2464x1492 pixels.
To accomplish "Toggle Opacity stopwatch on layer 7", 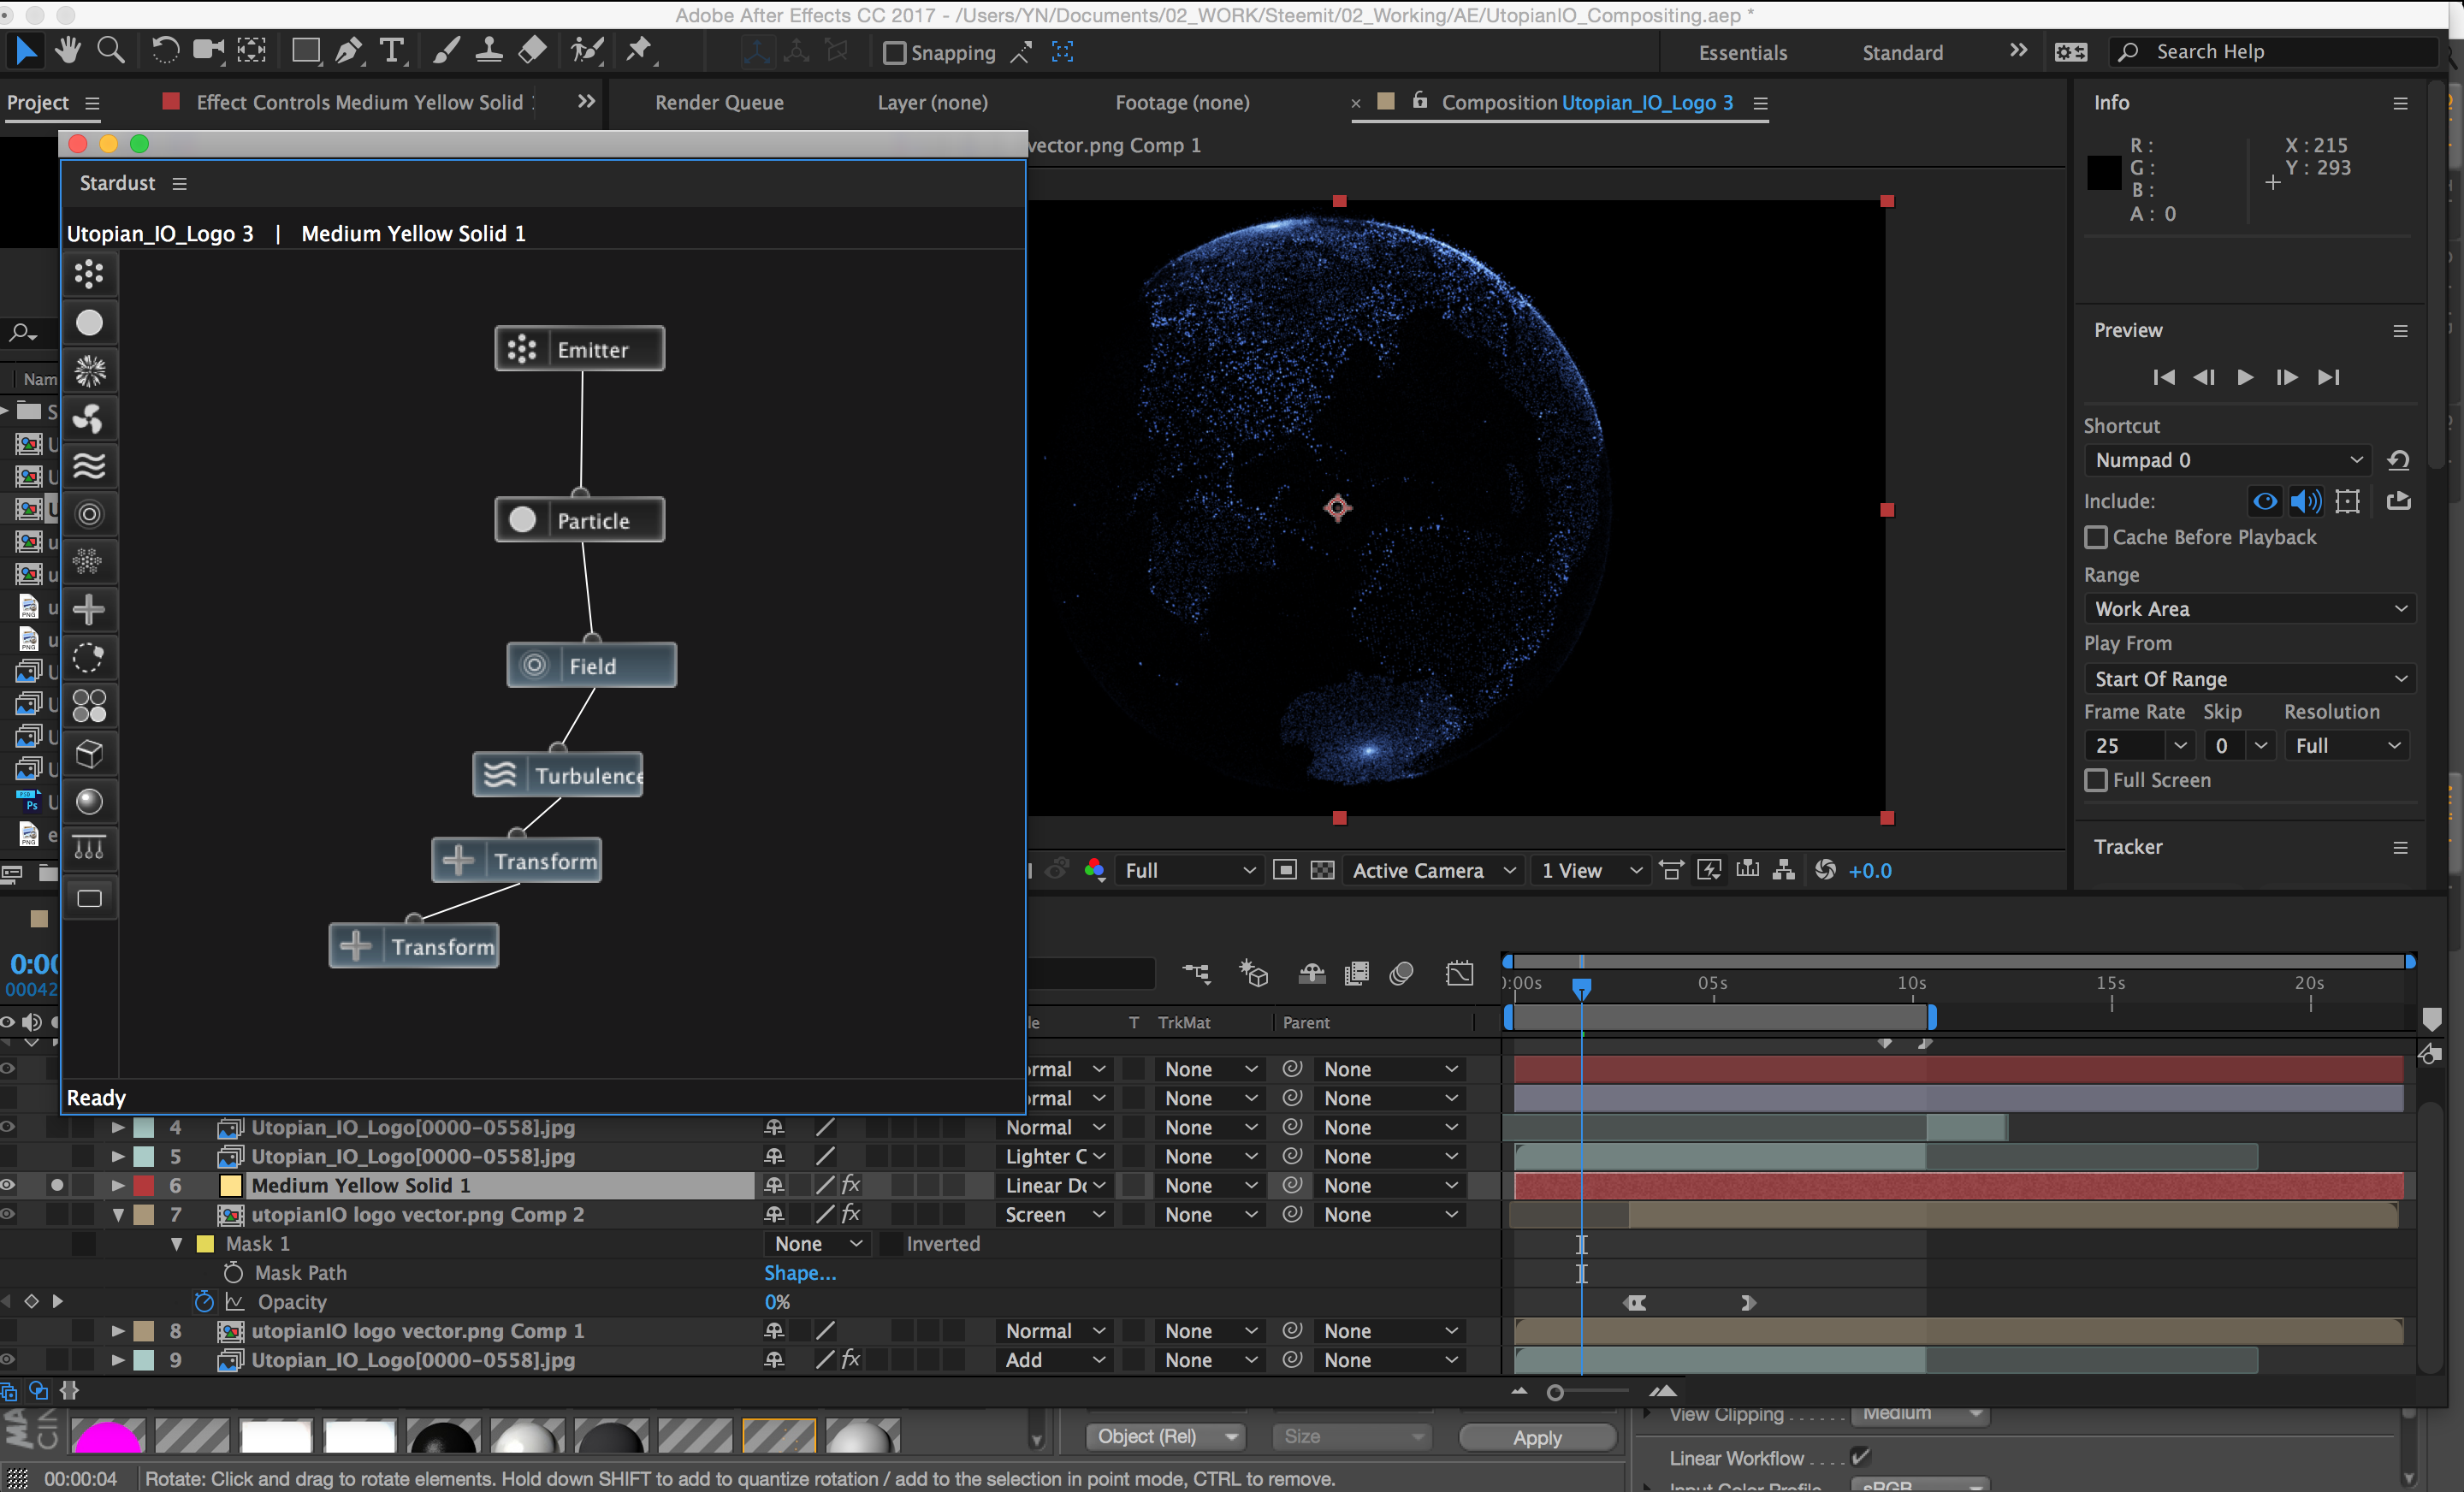I will click(x=203, y=1302).
